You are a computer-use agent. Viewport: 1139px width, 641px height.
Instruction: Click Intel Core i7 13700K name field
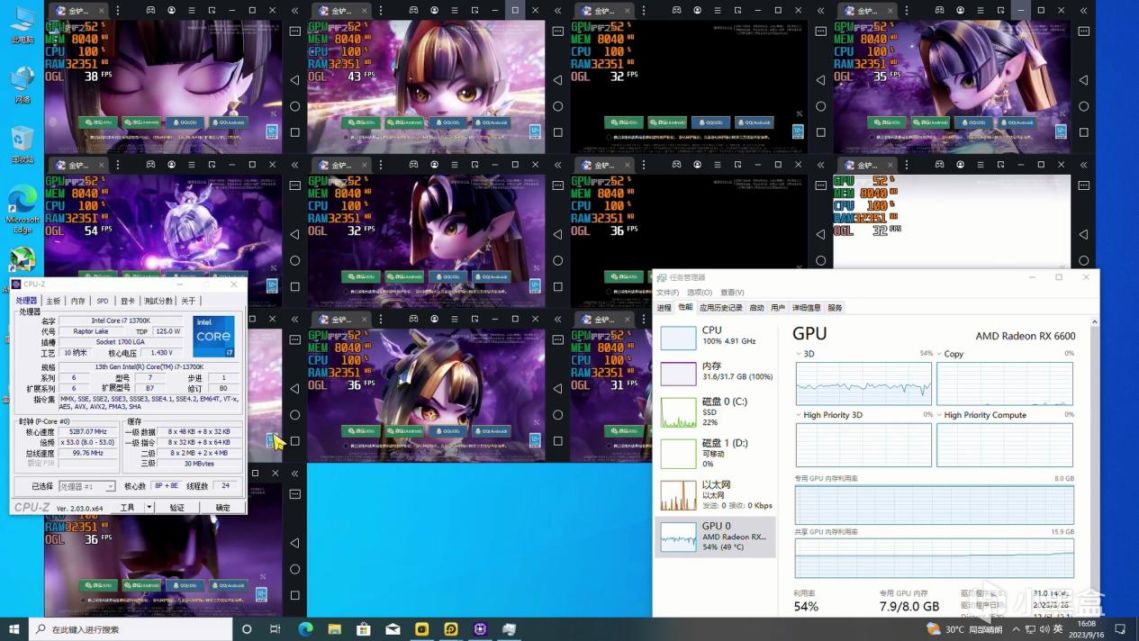(120, 320)
